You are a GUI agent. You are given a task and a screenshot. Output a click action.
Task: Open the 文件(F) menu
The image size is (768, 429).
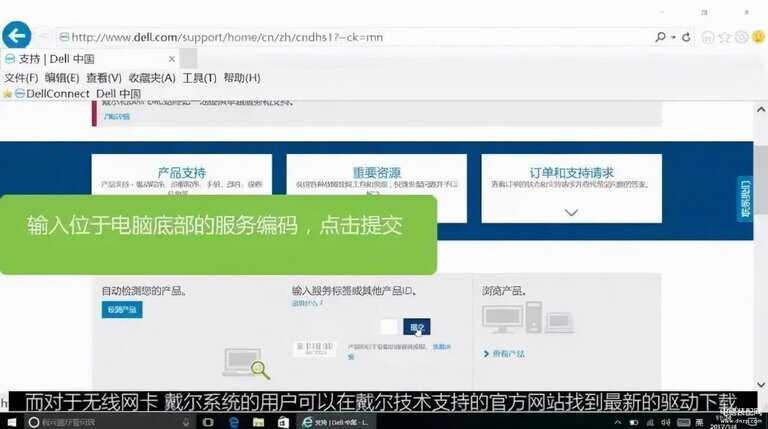pyautogui.click(x=21, y=78)
